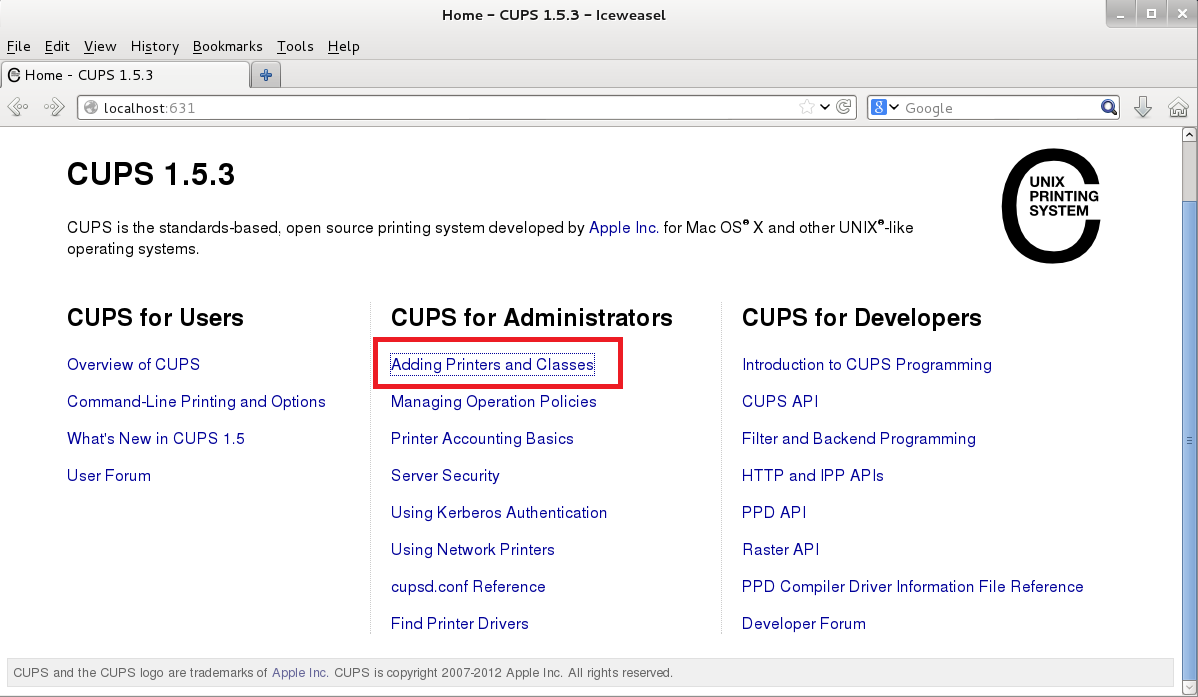Click the CUPS Unix Printing System logo
The height and width of the screenshot is (697, 1198).
pos(1051,206)
